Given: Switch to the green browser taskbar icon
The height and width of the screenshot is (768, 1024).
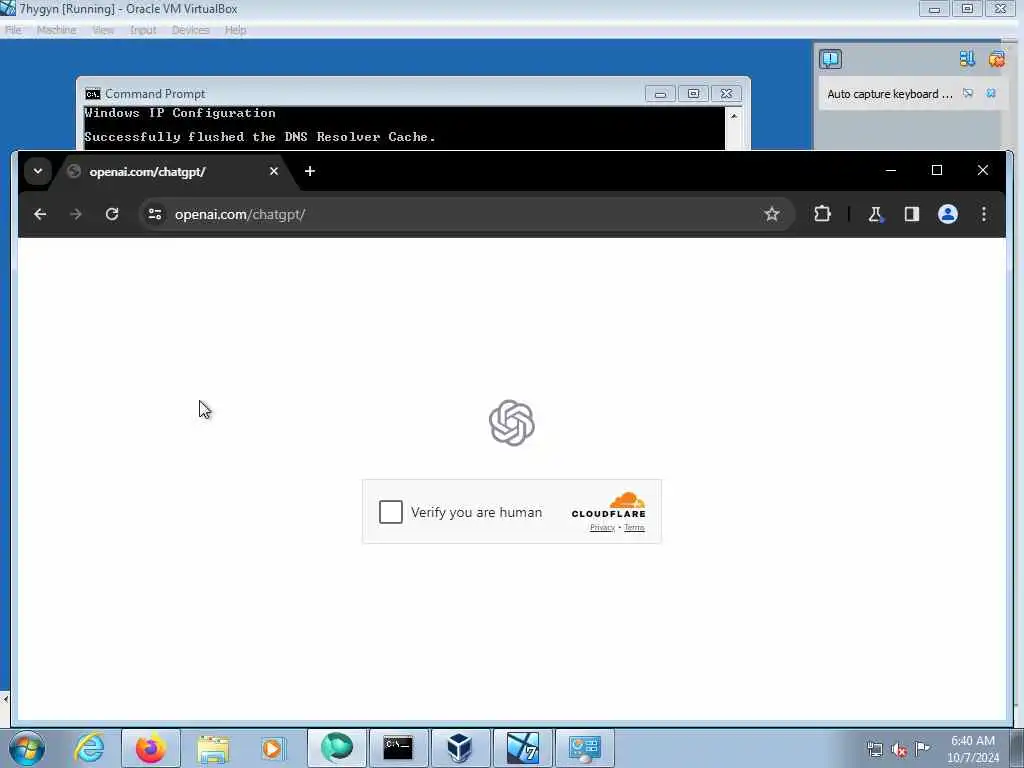Looking at the screenshot, I should [337, 748].
